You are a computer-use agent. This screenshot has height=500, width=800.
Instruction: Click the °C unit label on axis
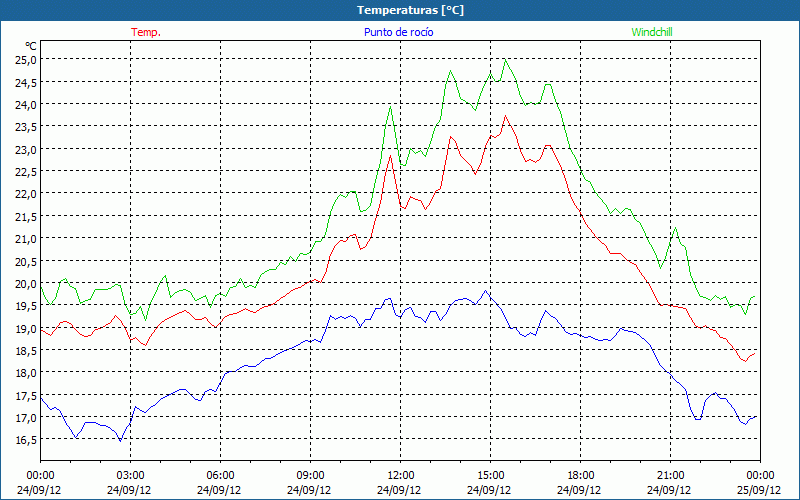(x=31, y=45)
